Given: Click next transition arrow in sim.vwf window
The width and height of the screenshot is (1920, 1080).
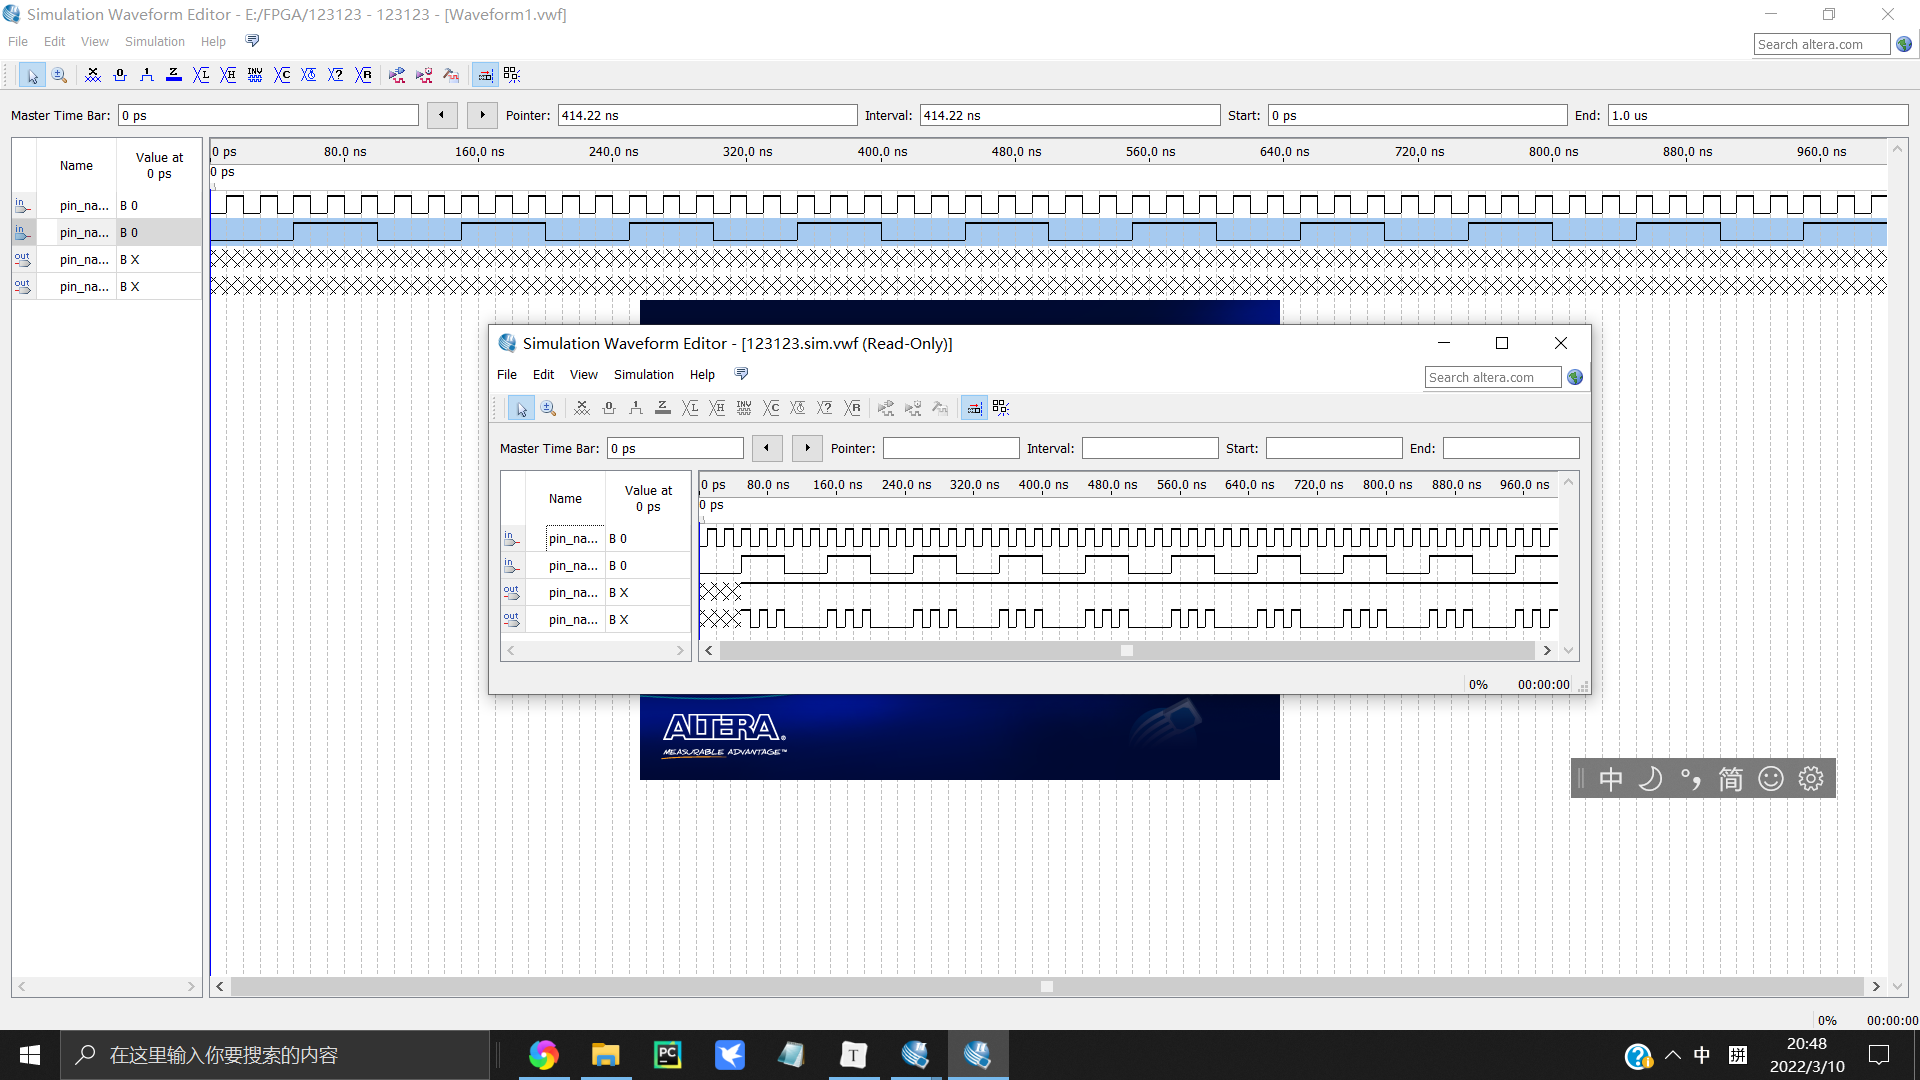Looking at the screenshot, I should coord(807,448).
